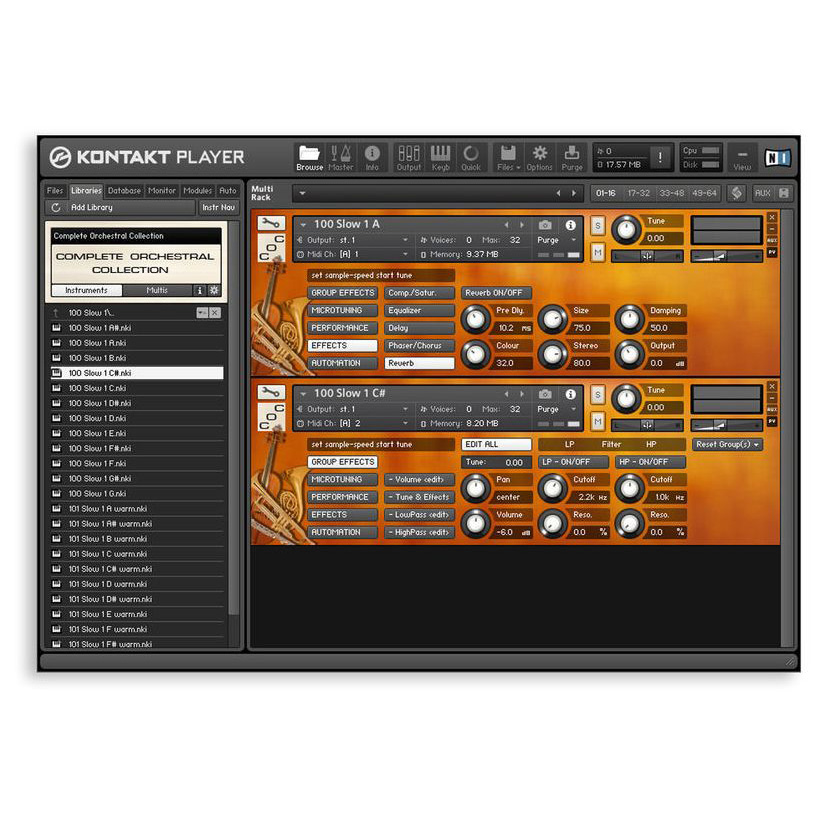Remove the 100 Slow 1 C# instrument
820x820 pixels.
(772, 386)
